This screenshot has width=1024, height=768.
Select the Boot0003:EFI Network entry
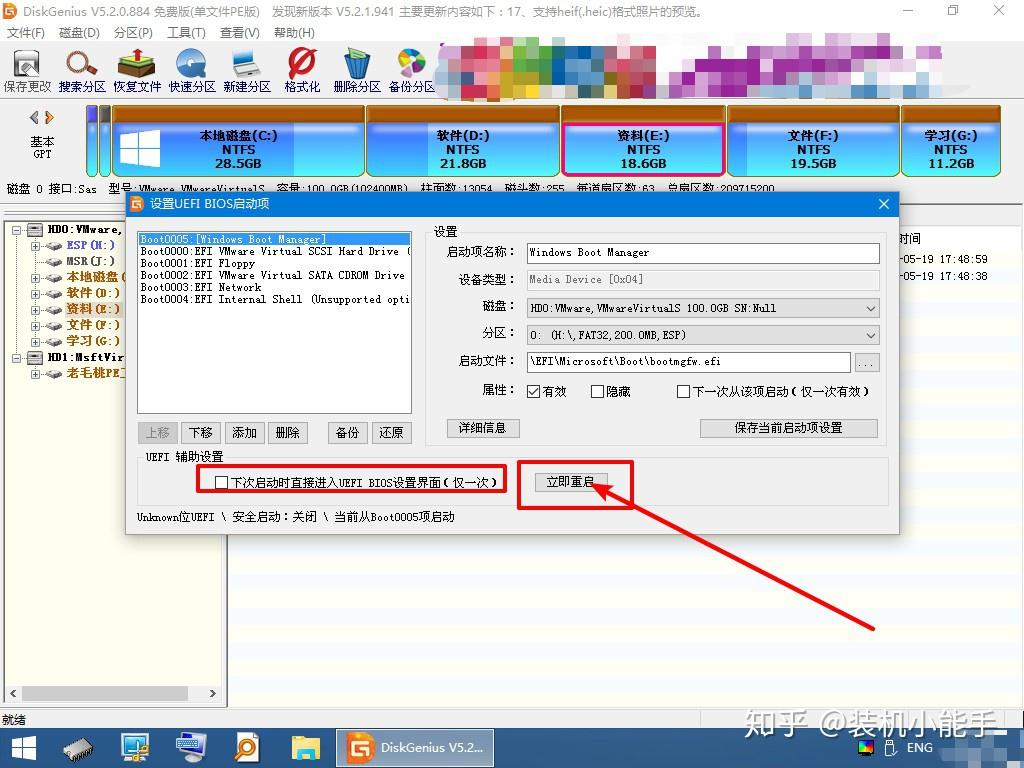(x=200, y=287)
